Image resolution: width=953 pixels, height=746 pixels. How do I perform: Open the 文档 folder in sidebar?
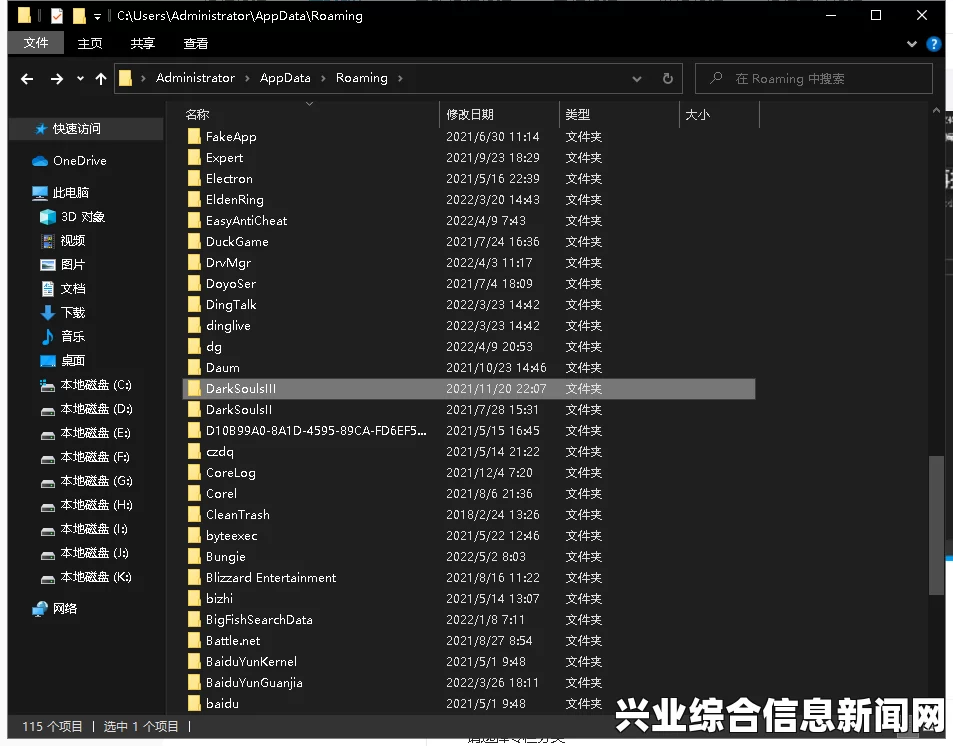click(72, 289)
